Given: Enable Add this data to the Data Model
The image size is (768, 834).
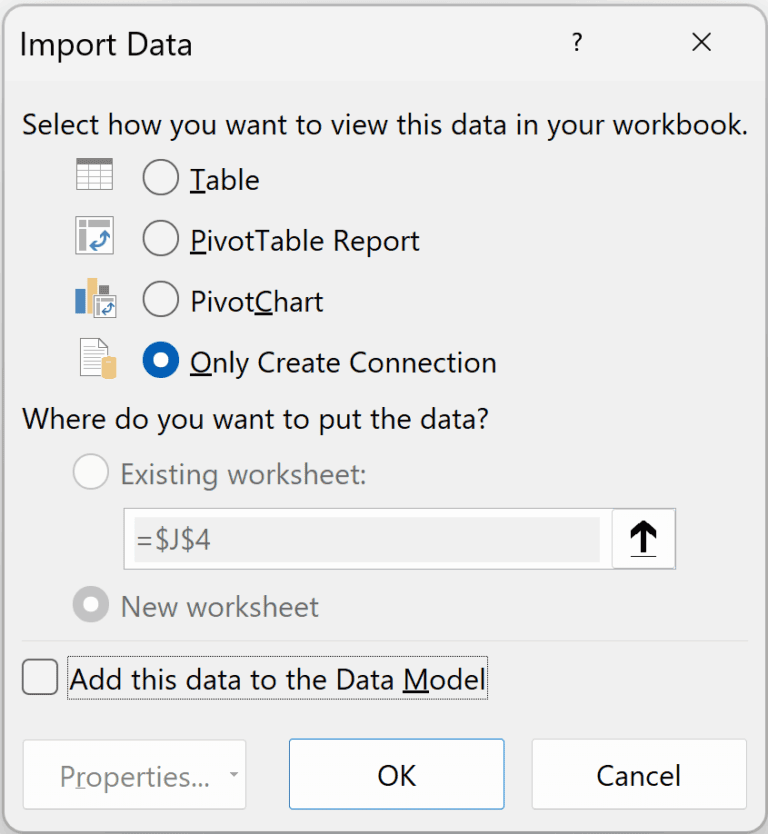Looking at the screenshot, I should [39, 677].
